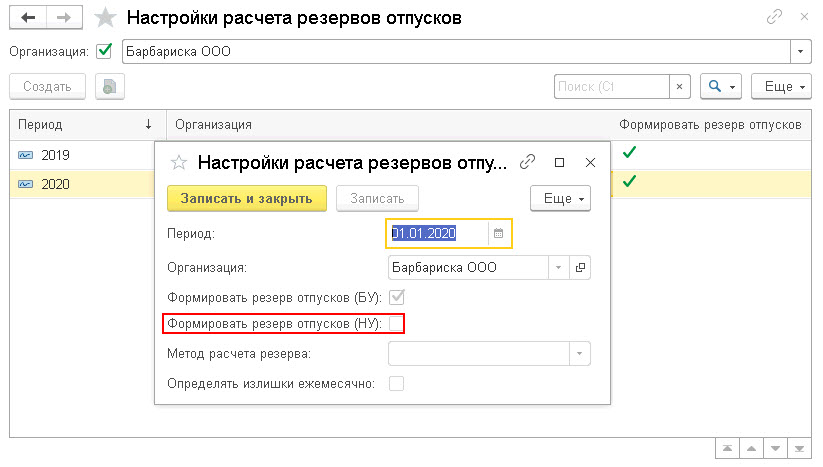Viewport: 823px width, 467px height.
Task: Click the Записать и закрыть button
Action: click(247, 198)
